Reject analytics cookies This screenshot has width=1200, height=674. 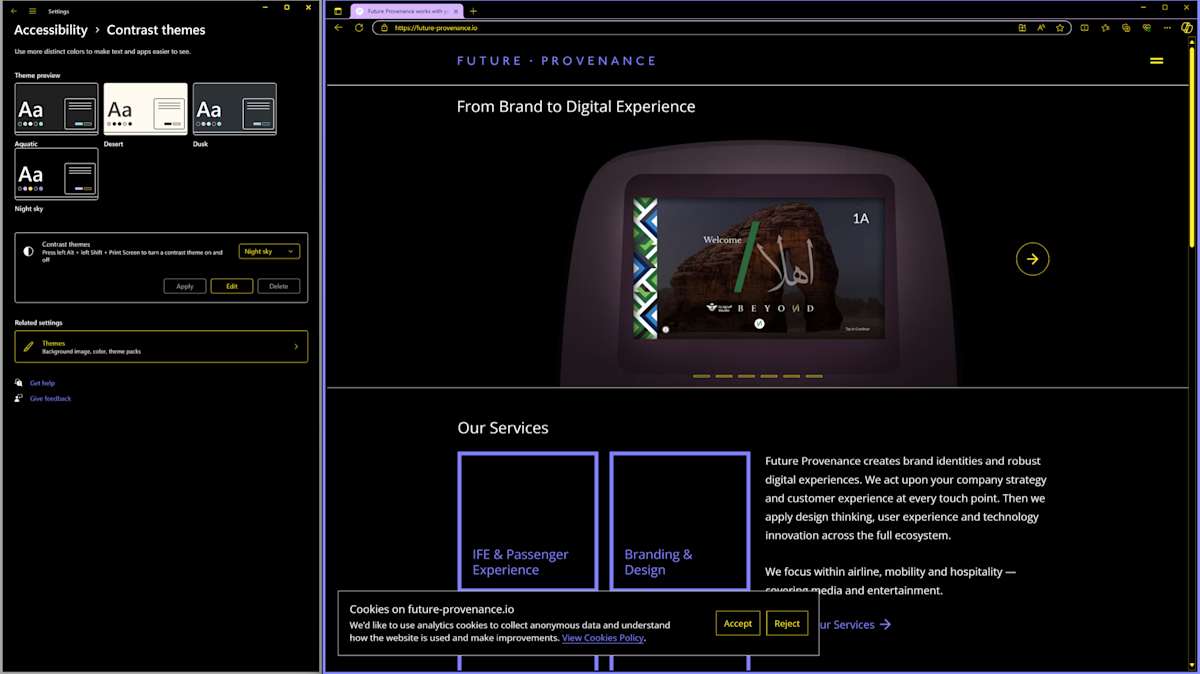coord(787,623)
